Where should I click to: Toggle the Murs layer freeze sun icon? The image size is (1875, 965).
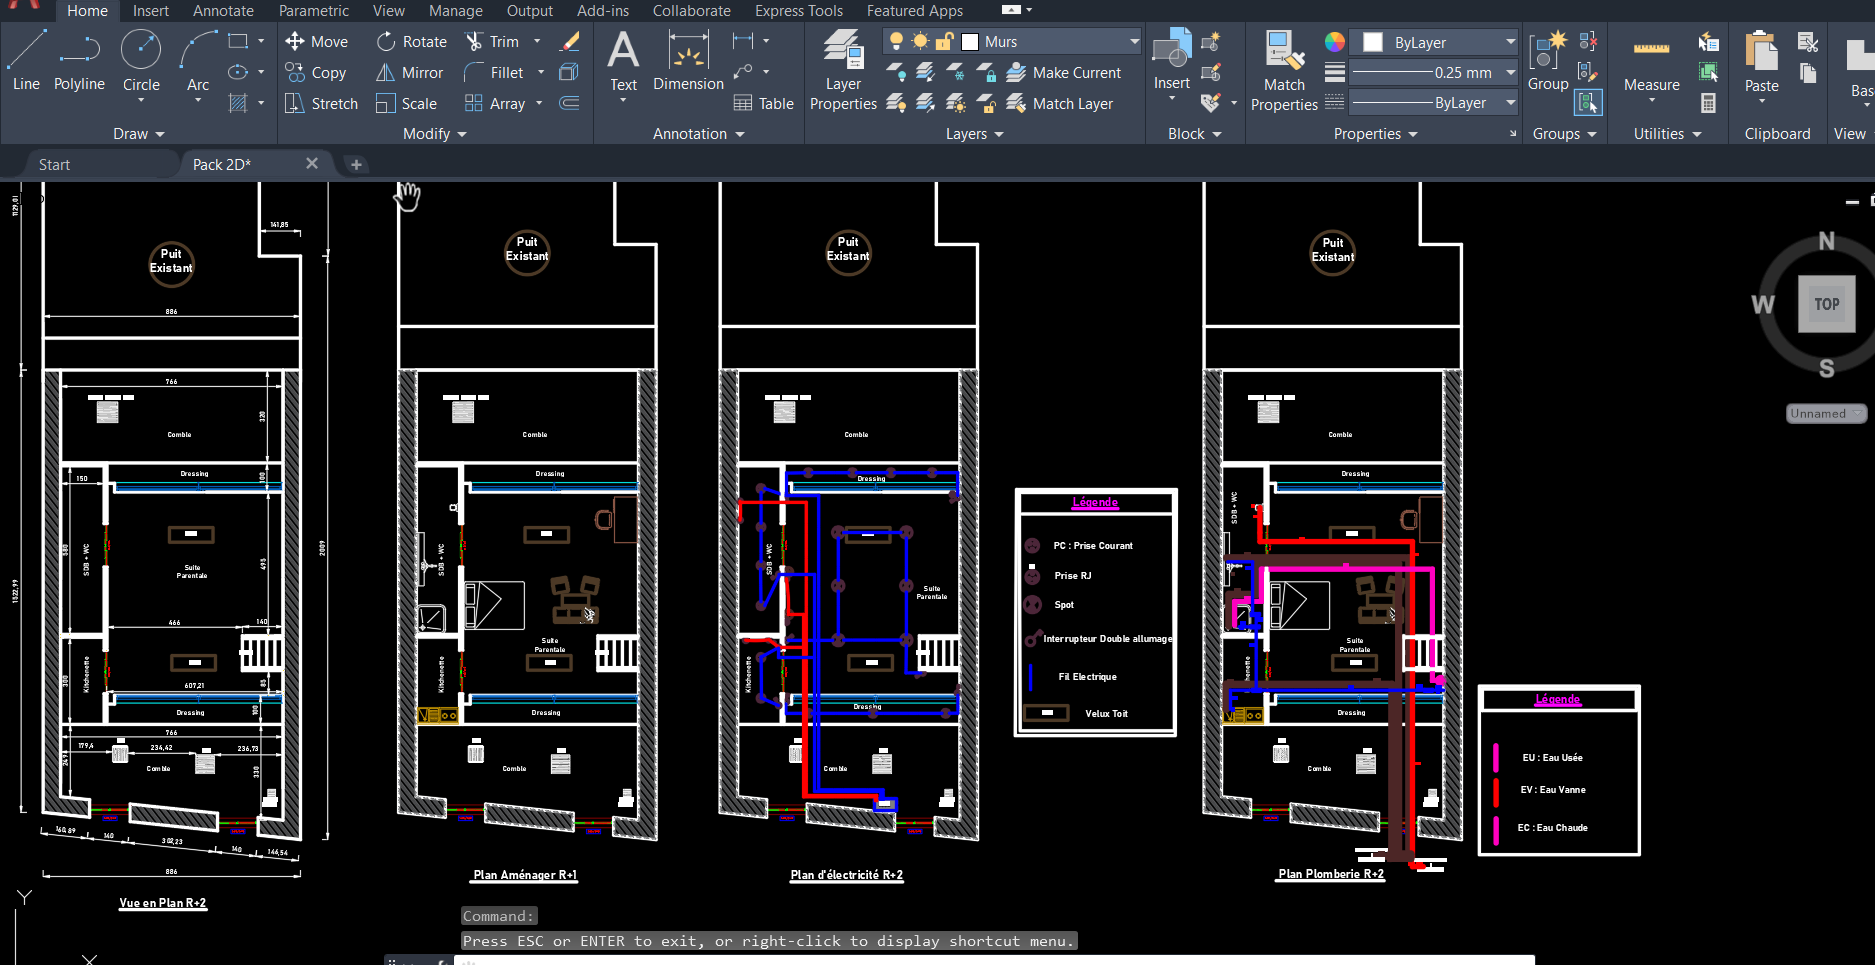(920, 41)
